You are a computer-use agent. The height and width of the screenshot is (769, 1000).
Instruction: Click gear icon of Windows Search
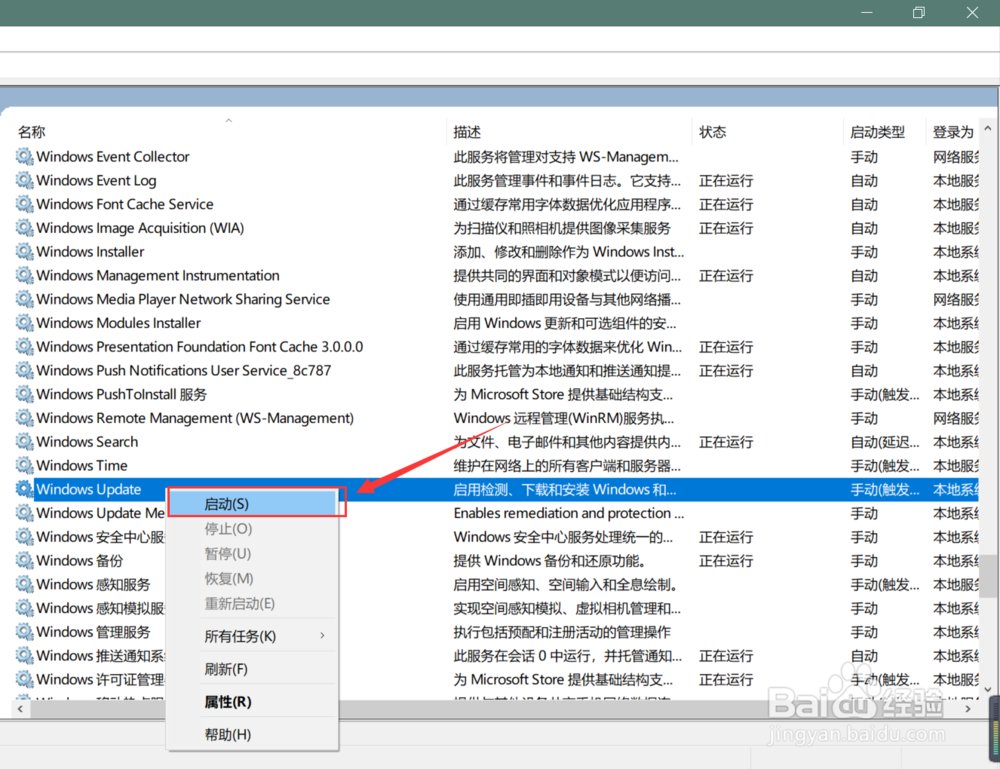[x=24, y=442]
